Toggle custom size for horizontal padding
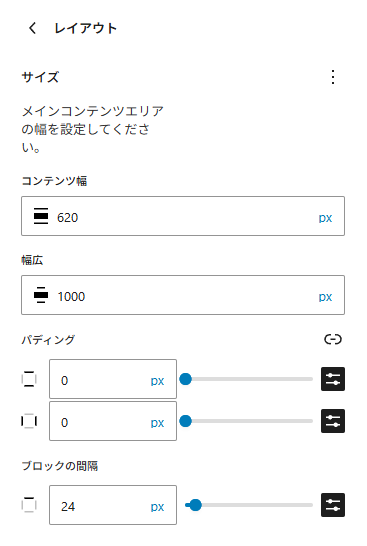This screenshot has width=367, height=546. pos(333,421)
